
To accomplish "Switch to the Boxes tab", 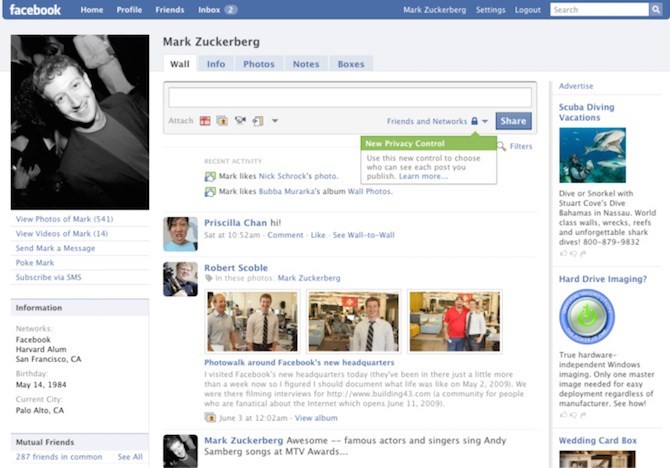I will 351,64.
